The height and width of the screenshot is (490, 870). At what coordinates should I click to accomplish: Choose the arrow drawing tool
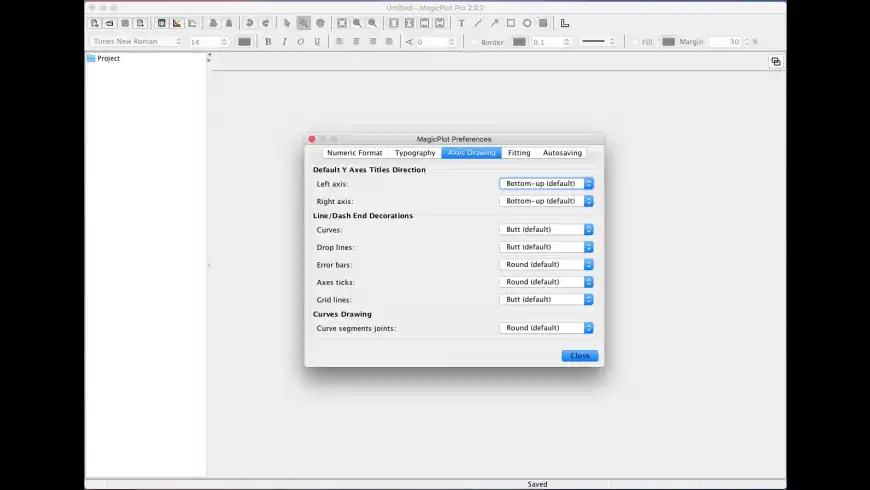point(494,23)
